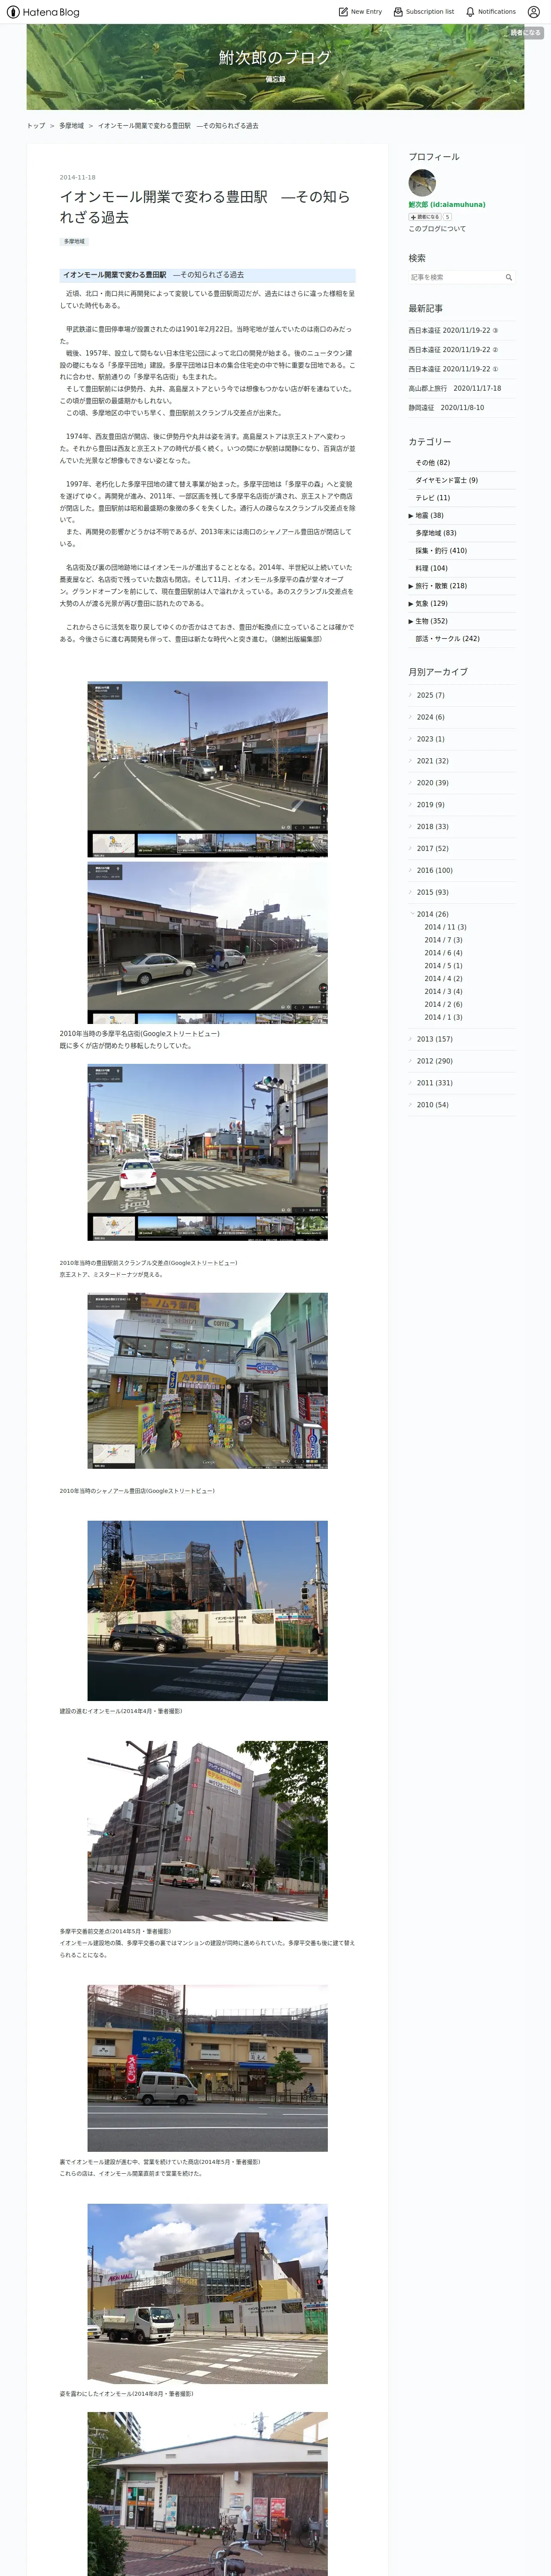Open category 多摩地域 (83) in sidebar
This screenshot has width=551, height=2576.
point(436,533)
